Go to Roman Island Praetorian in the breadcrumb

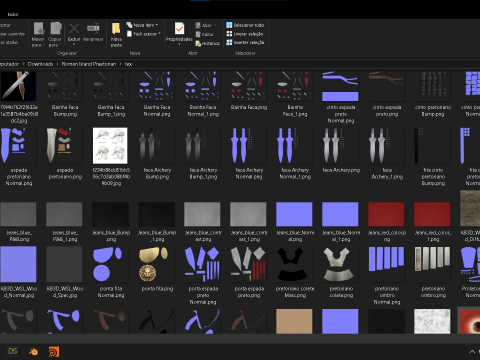coord(89,64)
